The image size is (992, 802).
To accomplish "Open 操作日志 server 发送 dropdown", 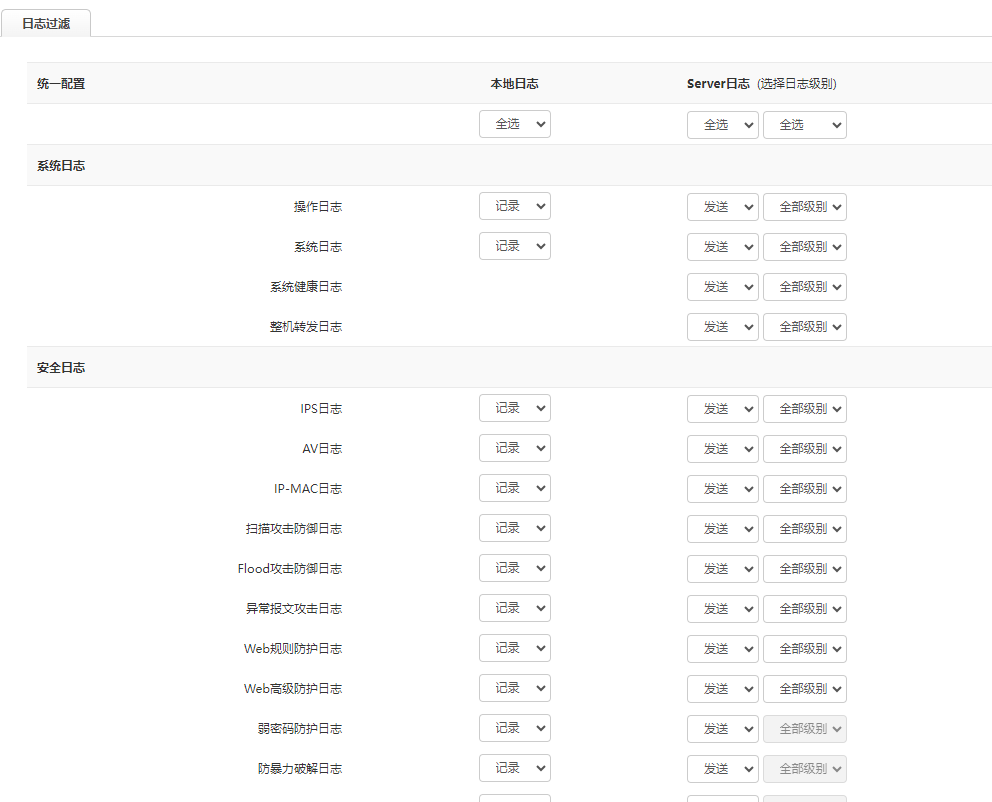I will [722, 207].
